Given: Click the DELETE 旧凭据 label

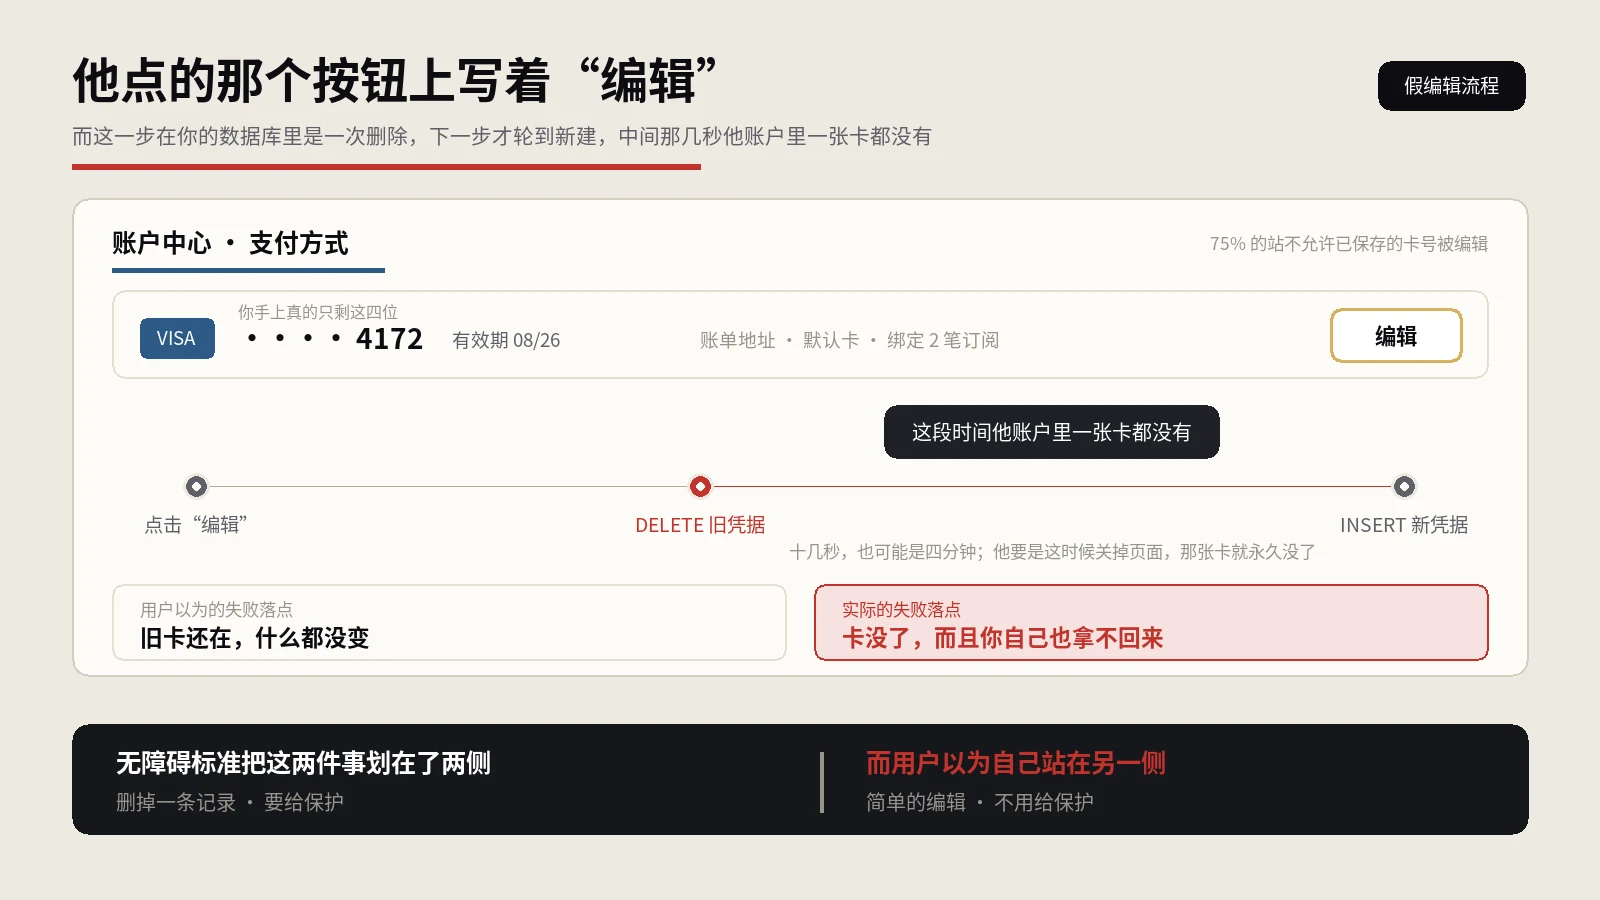Looking at the screenshot, I should click(700, 525).
